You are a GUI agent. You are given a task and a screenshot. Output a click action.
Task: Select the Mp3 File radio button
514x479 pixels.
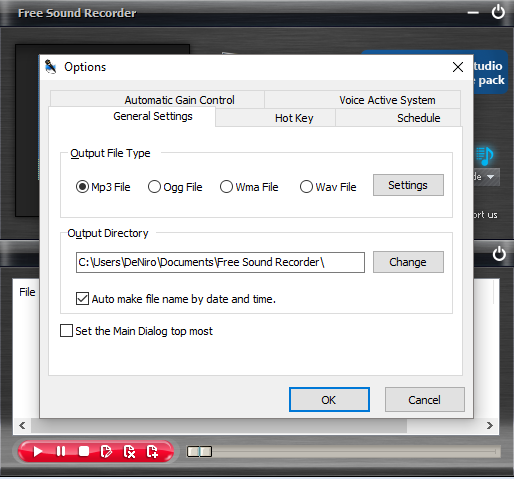point(82,187)
